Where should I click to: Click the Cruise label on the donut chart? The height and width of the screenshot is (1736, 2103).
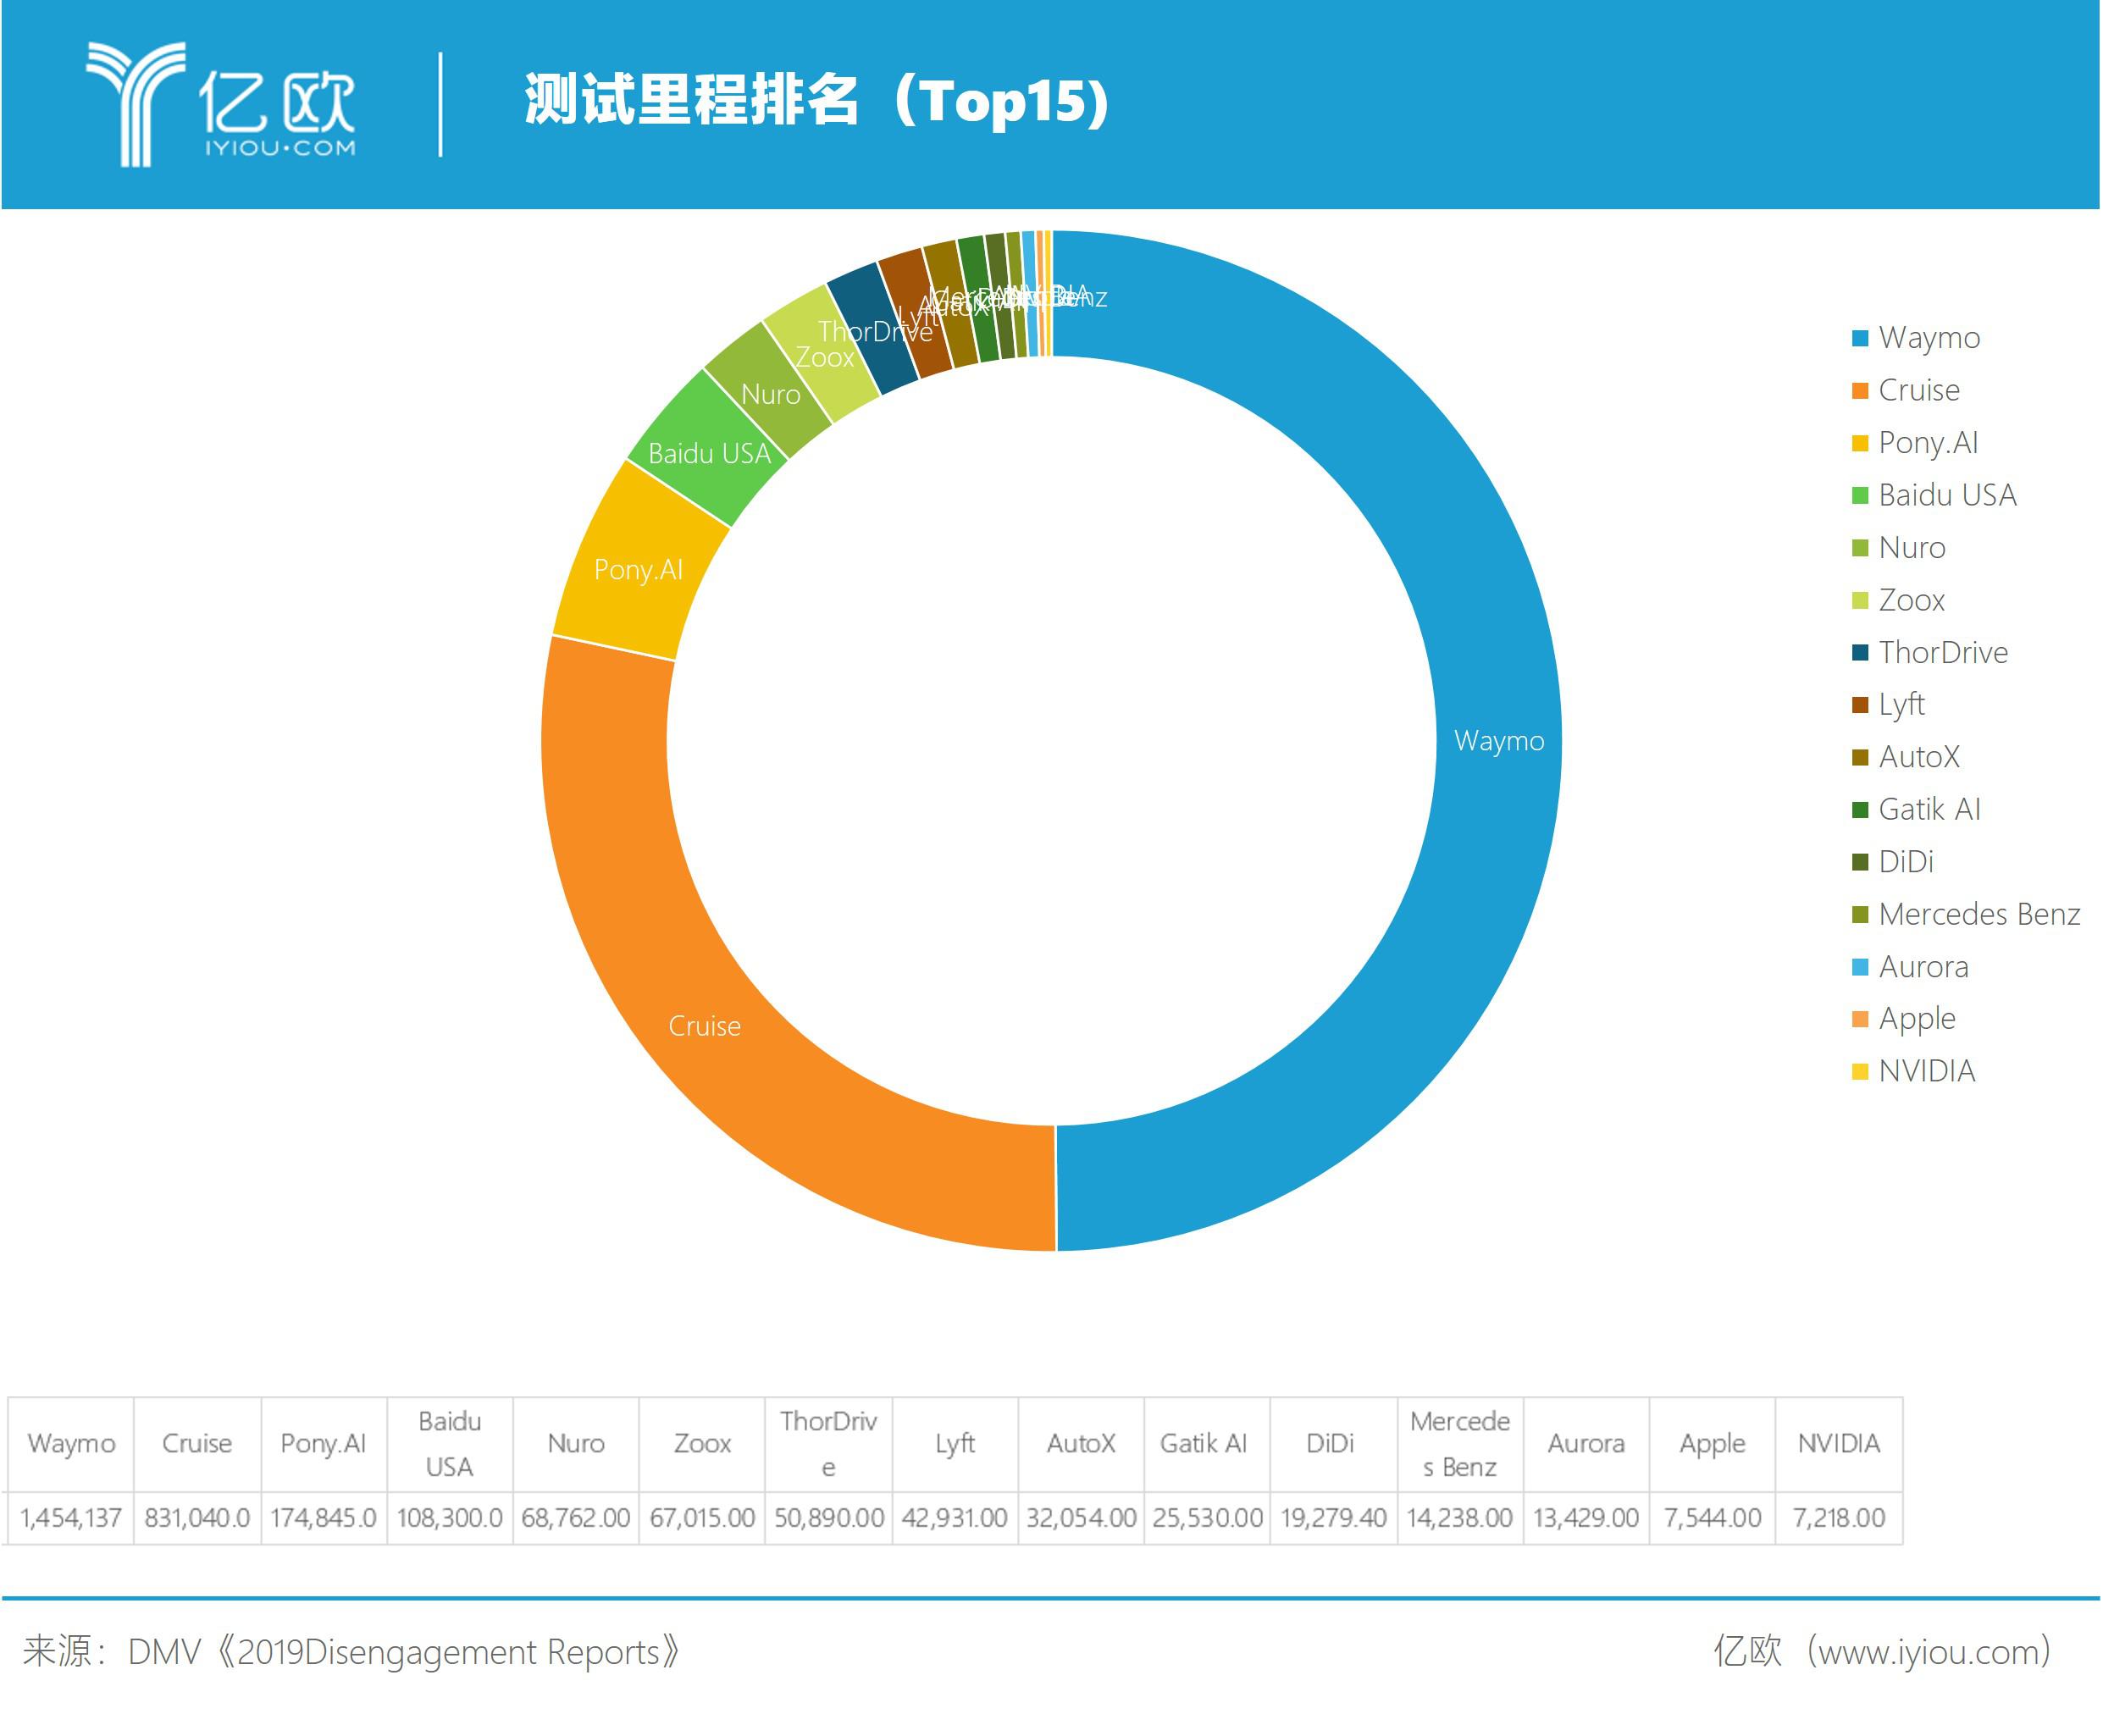[704, 1026]
